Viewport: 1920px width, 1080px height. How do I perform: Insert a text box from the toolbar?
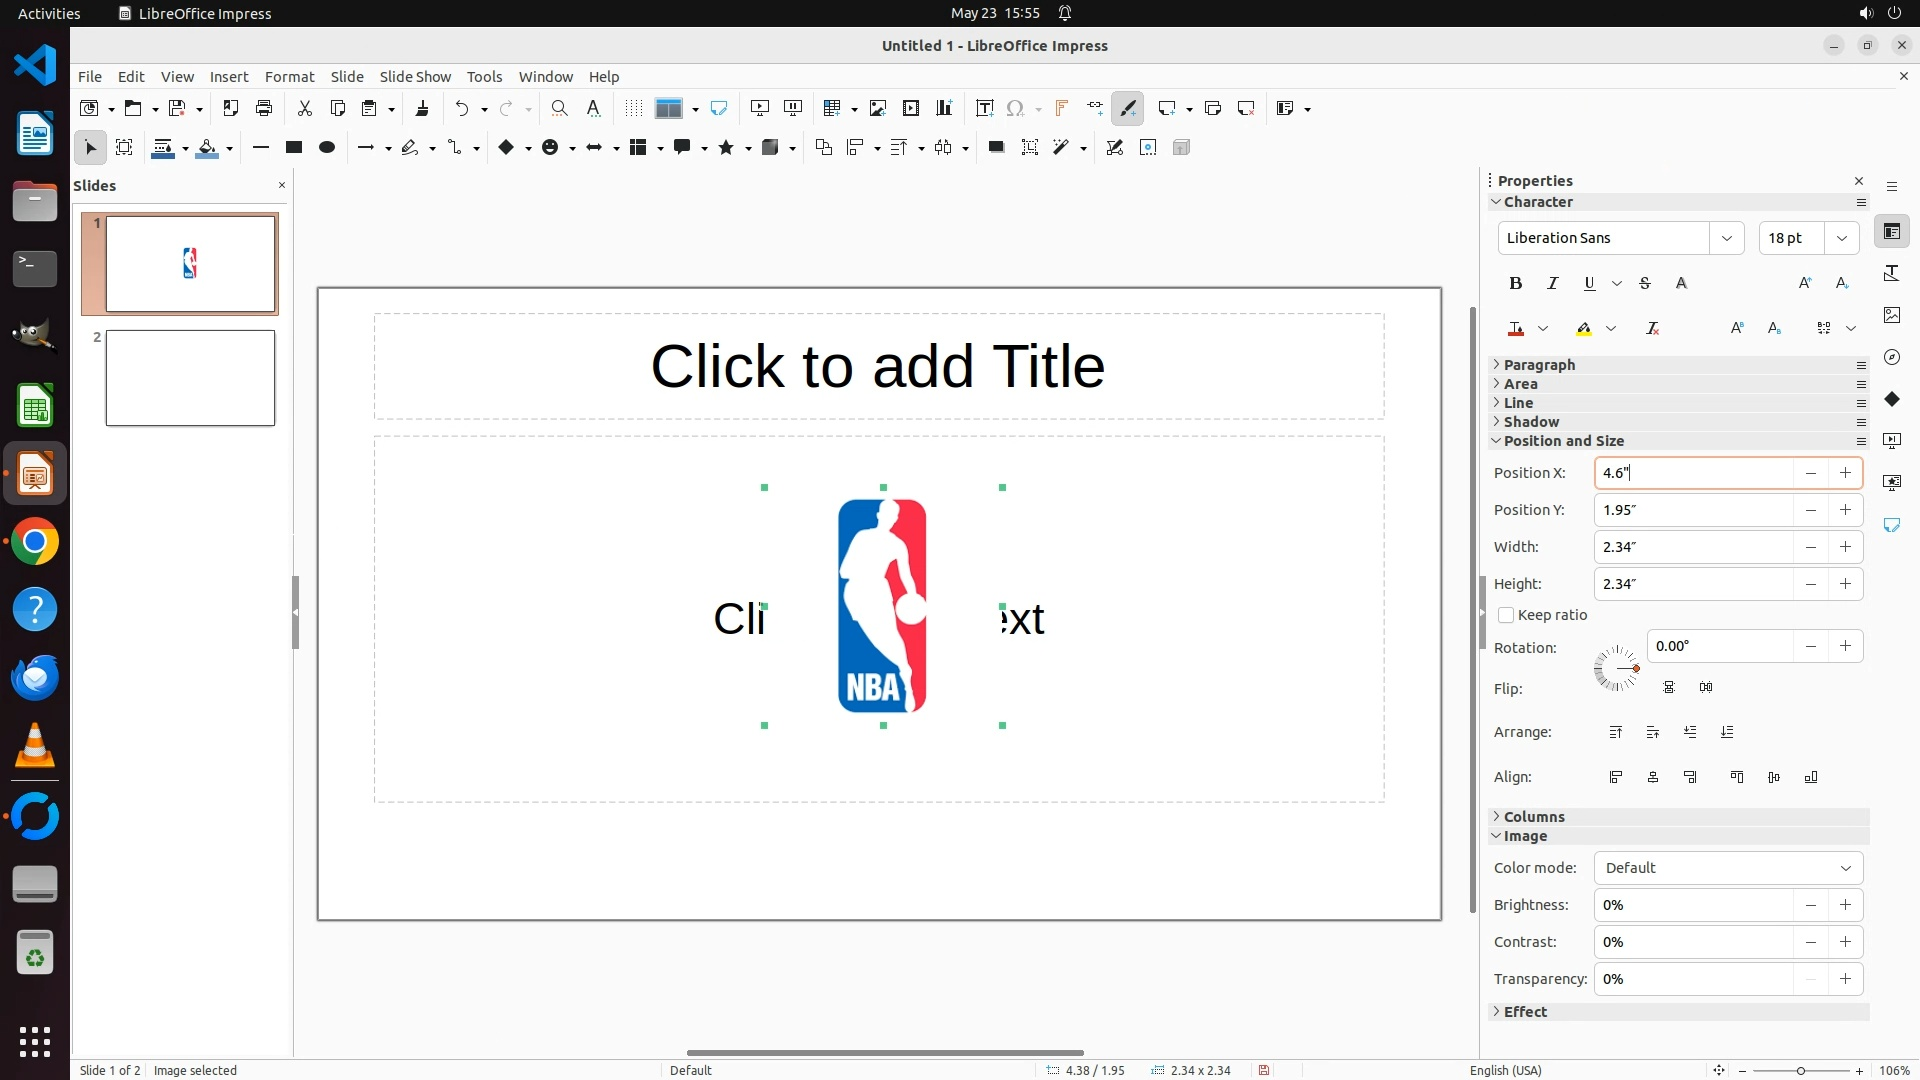tap(984, 108)
